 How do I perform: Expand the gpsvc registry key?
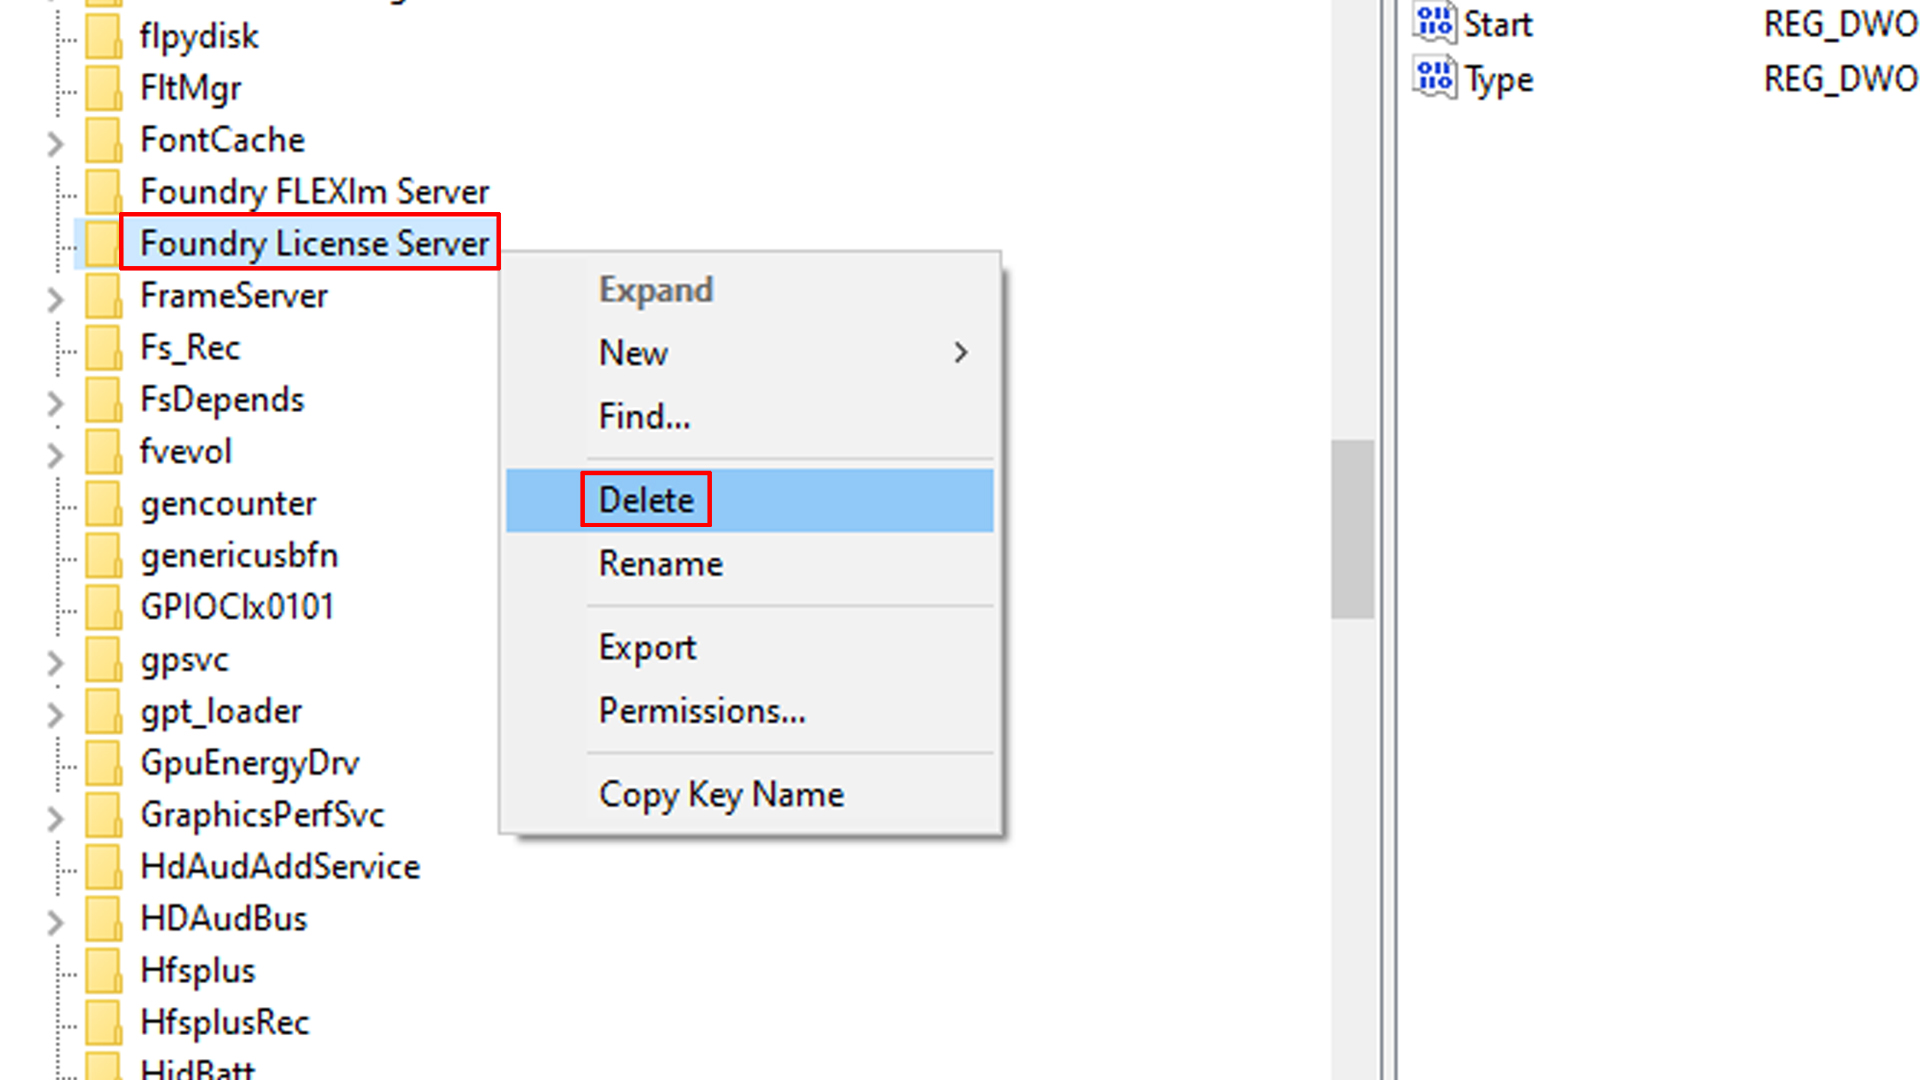click(55, 663)
